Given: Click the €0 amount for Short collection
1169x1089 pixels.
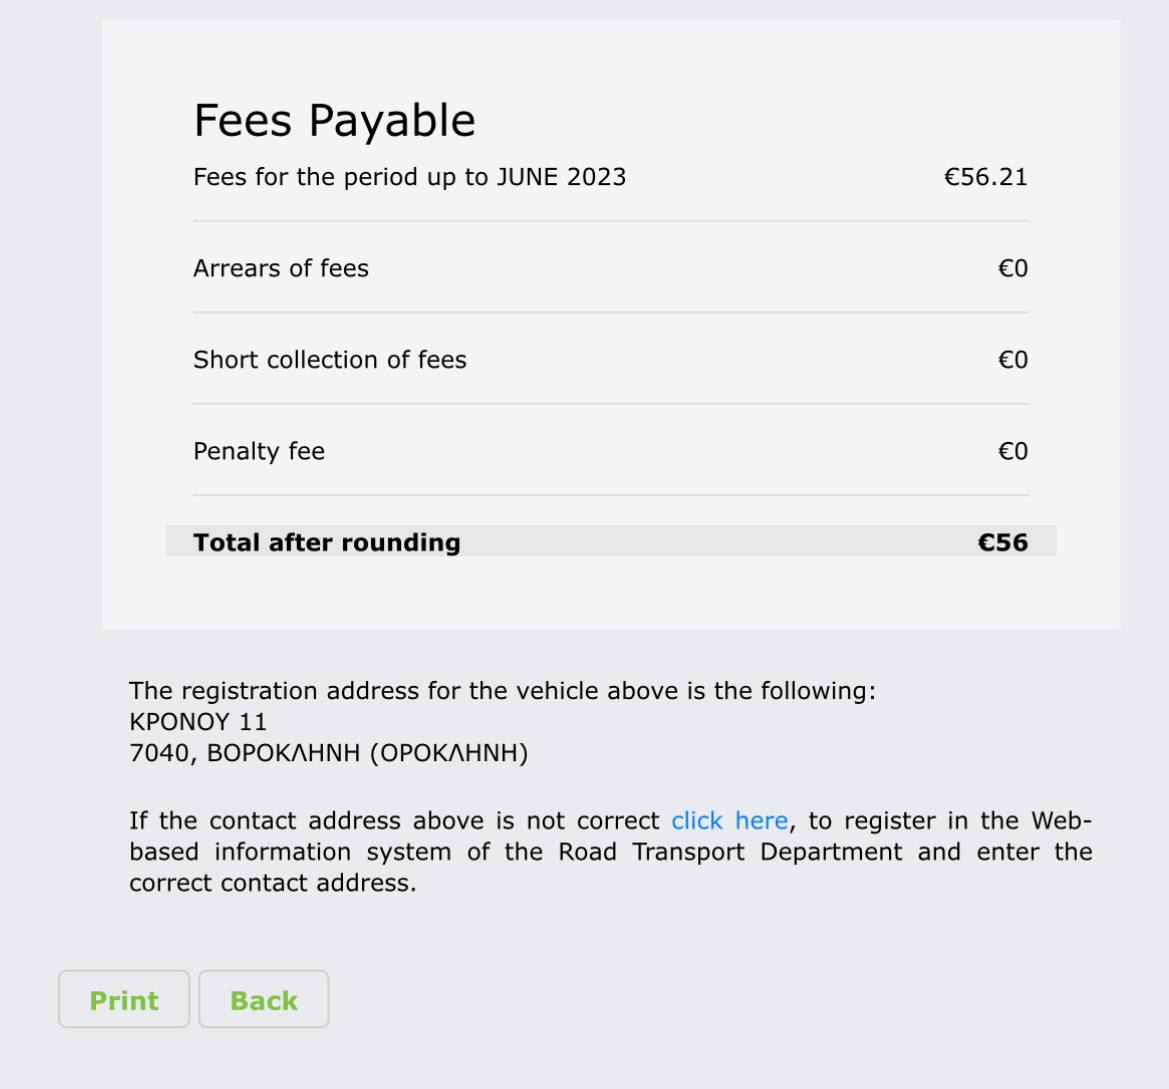Looking at the screenshot, I should 1012,360.
